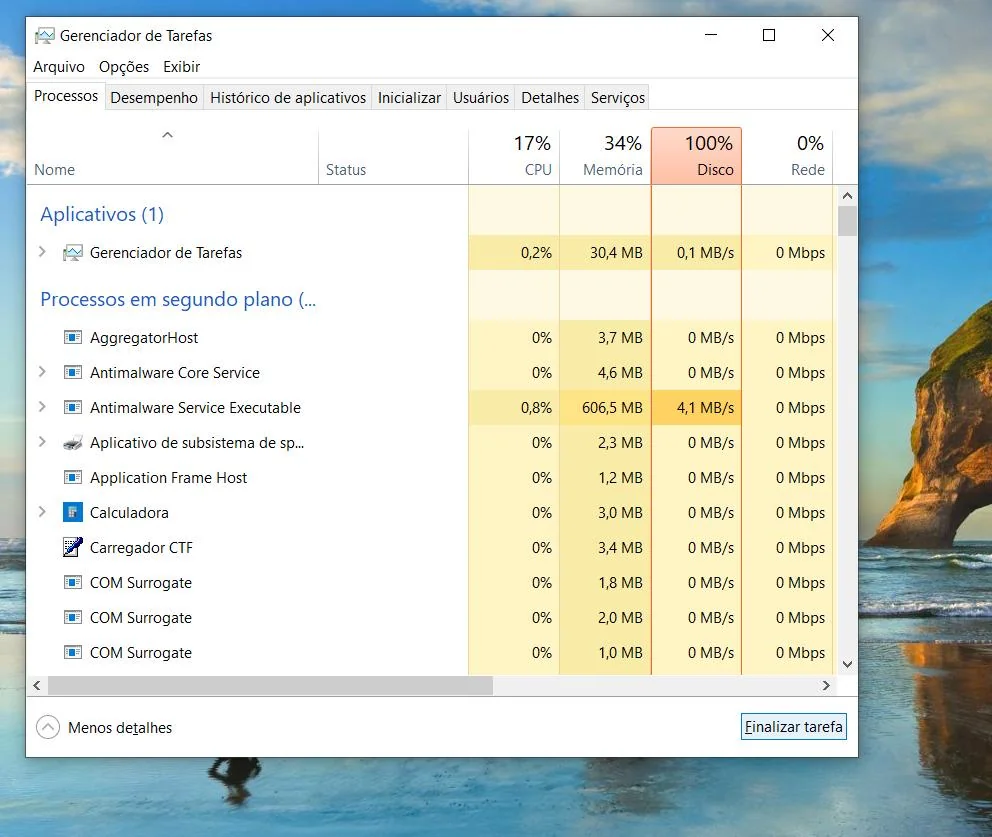Click the vertical scrollbar thumb

848,221
